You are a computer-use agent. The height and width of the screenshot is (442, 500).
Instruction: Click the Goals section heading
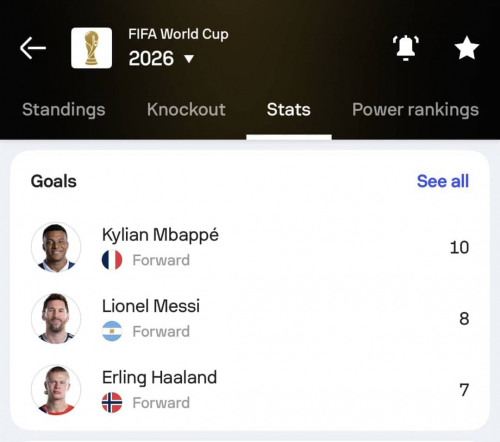click(54, 181)
